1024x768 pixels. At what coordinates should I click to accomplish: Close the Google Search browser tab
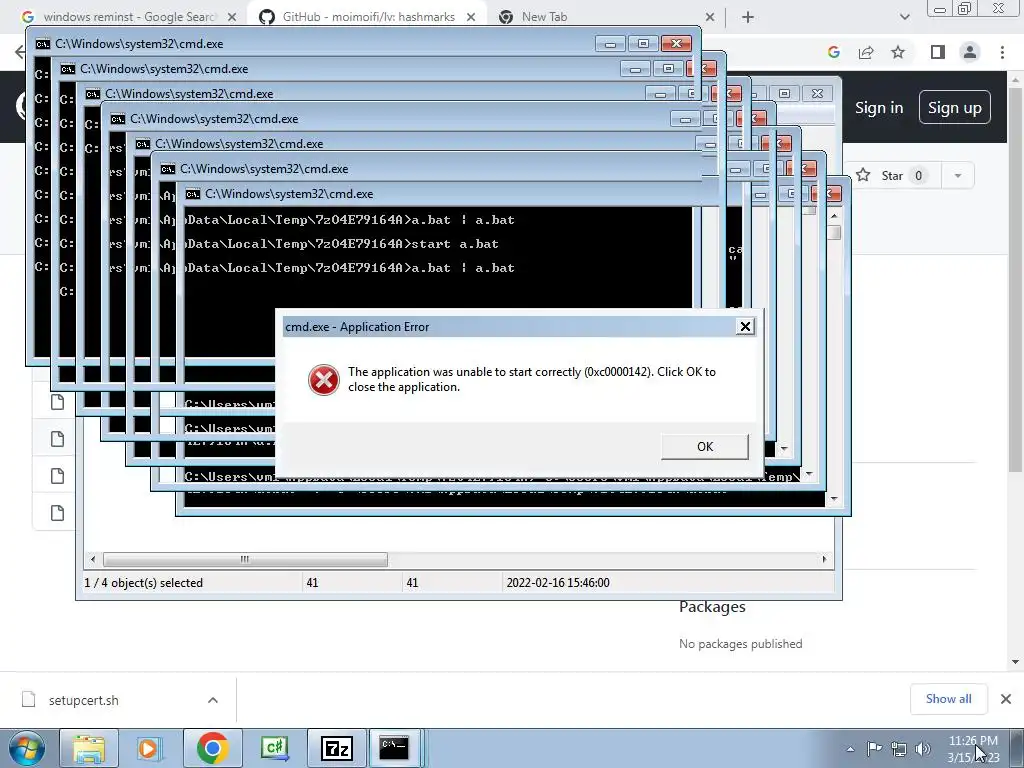click(x=232, y=17)
